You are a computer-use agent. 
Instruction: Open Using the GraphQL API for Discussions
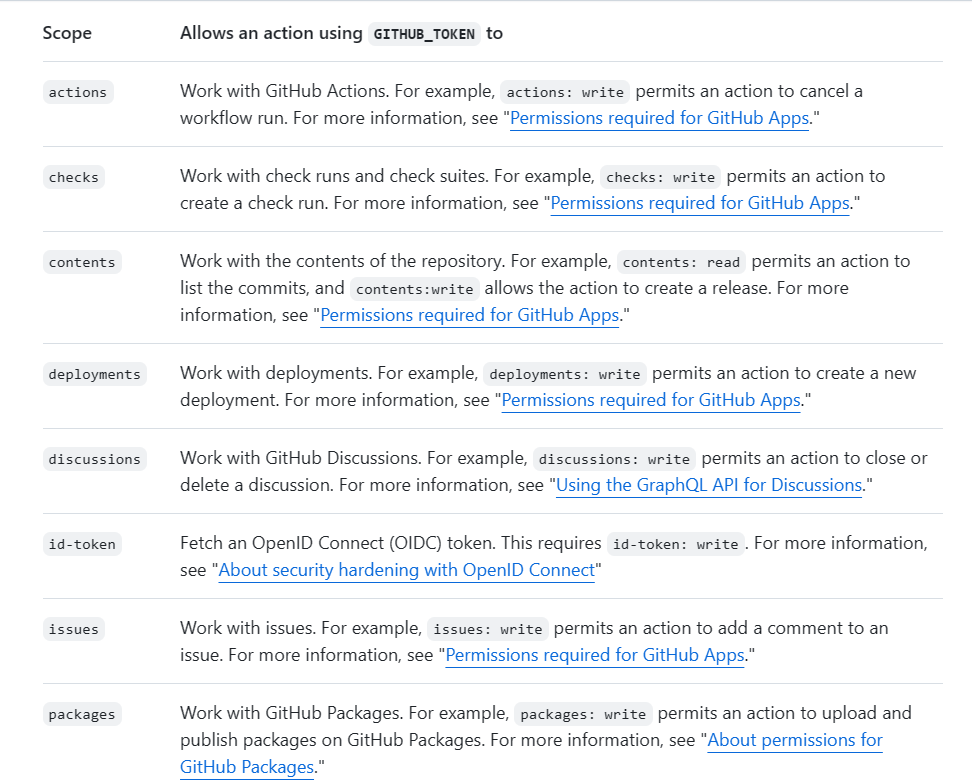(709, 485)
